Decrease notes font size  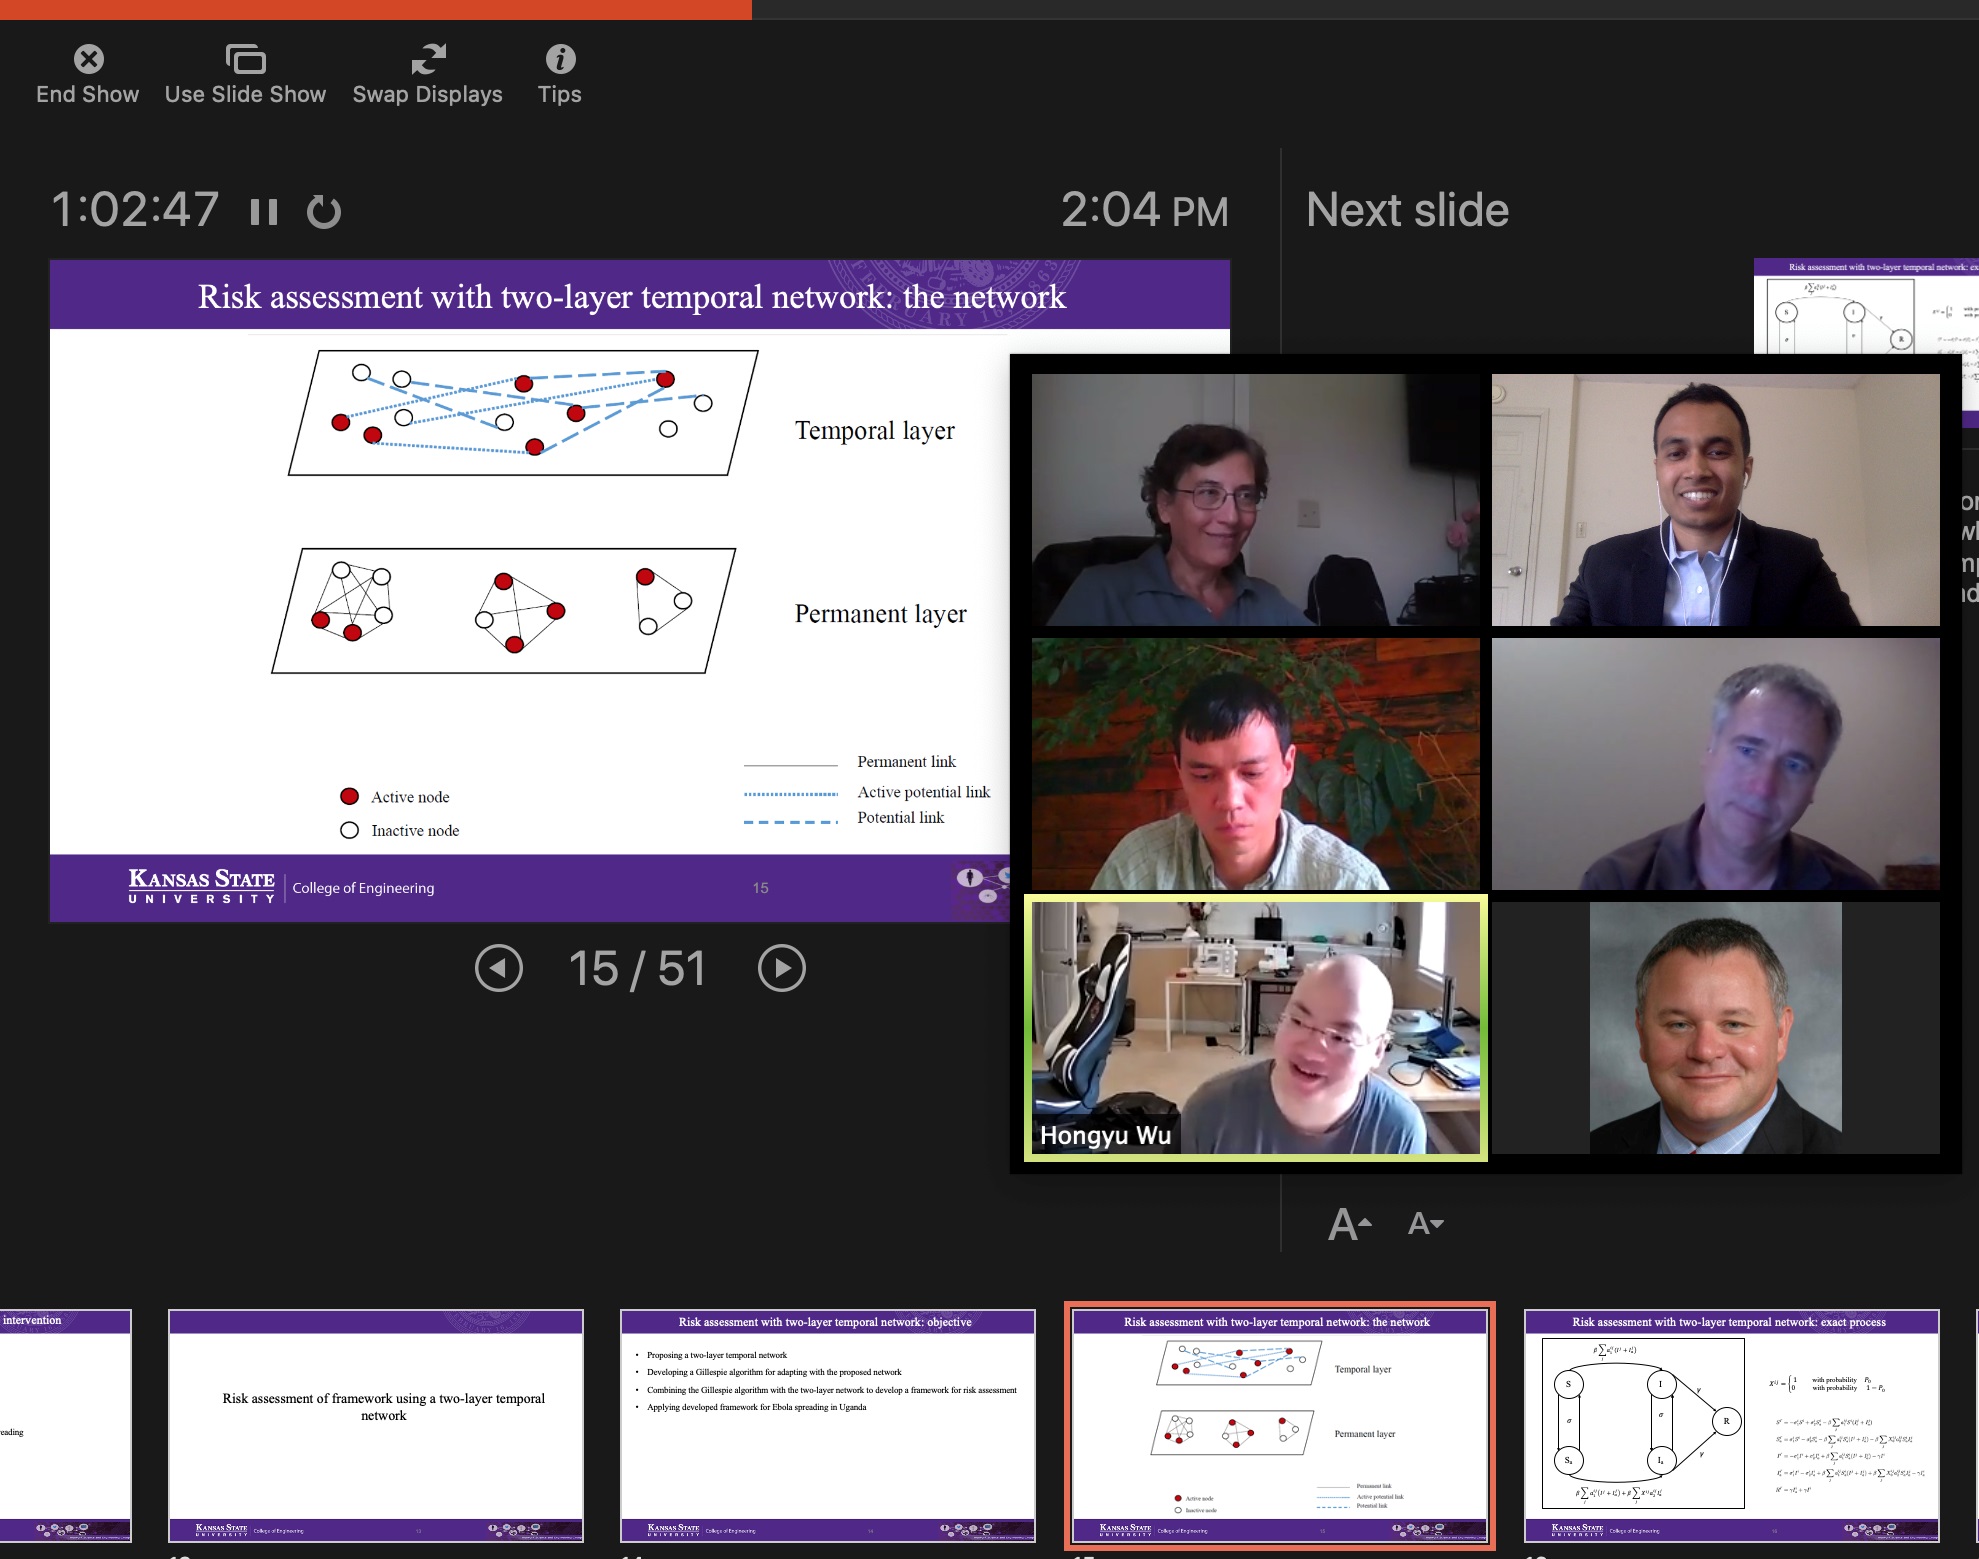point(1425,1223)
